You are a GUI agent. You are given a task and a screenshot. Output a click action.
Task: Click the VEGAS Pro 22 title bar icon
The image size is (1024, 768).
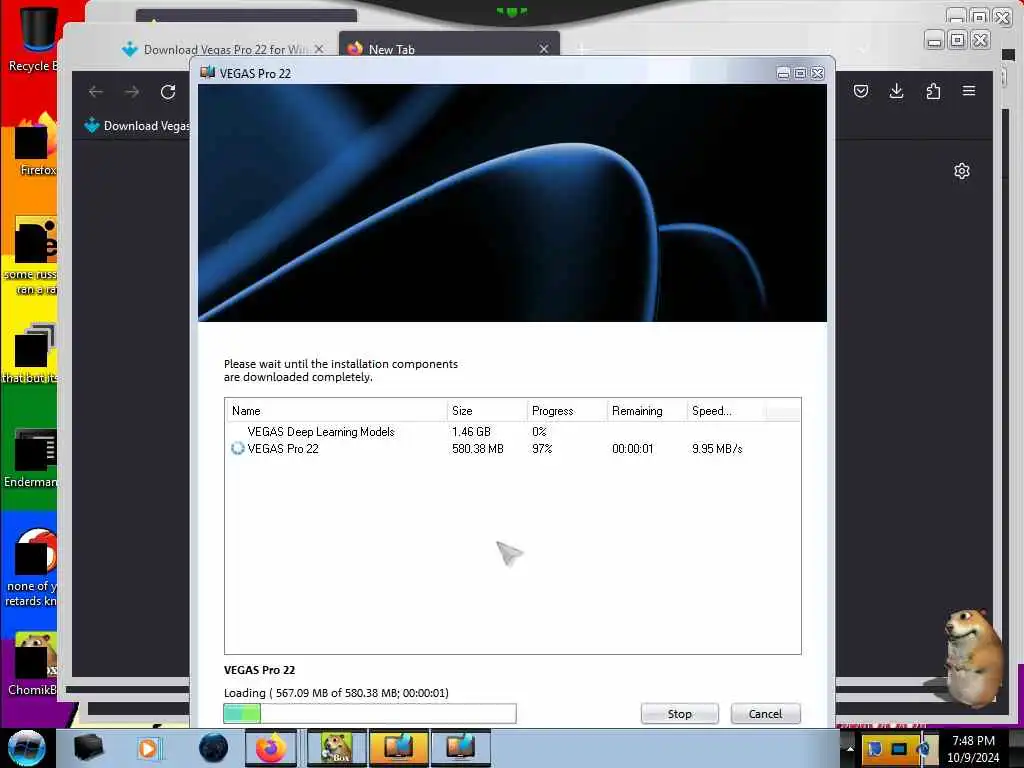tap(208, 72)
